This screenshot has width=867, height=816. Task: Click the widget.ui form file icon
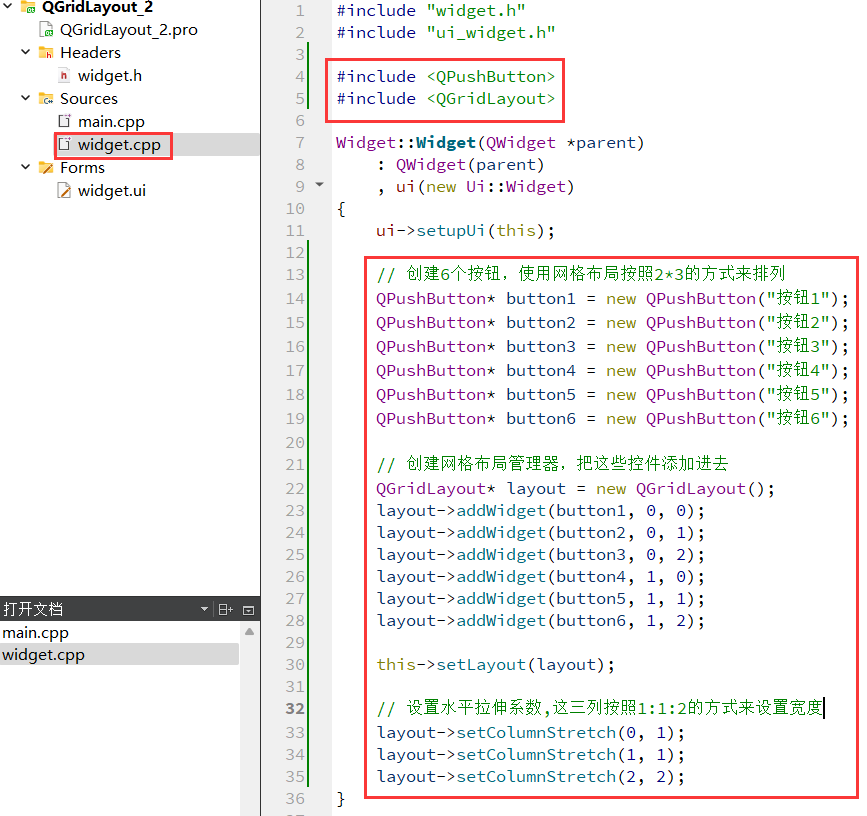tap(65, 190)
